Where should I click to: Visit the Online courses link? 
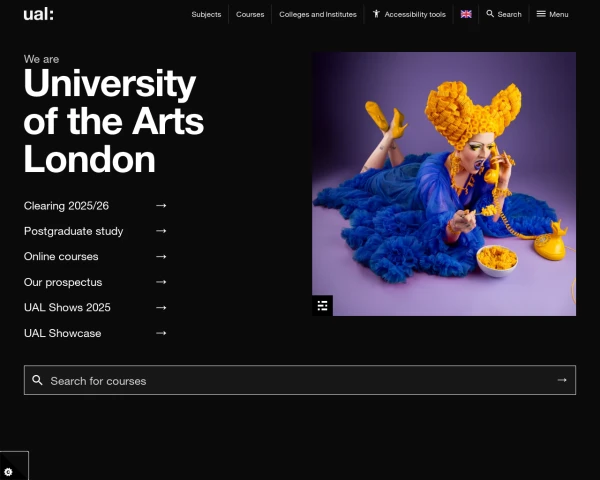pyautogui.click(x=61, y=256)
